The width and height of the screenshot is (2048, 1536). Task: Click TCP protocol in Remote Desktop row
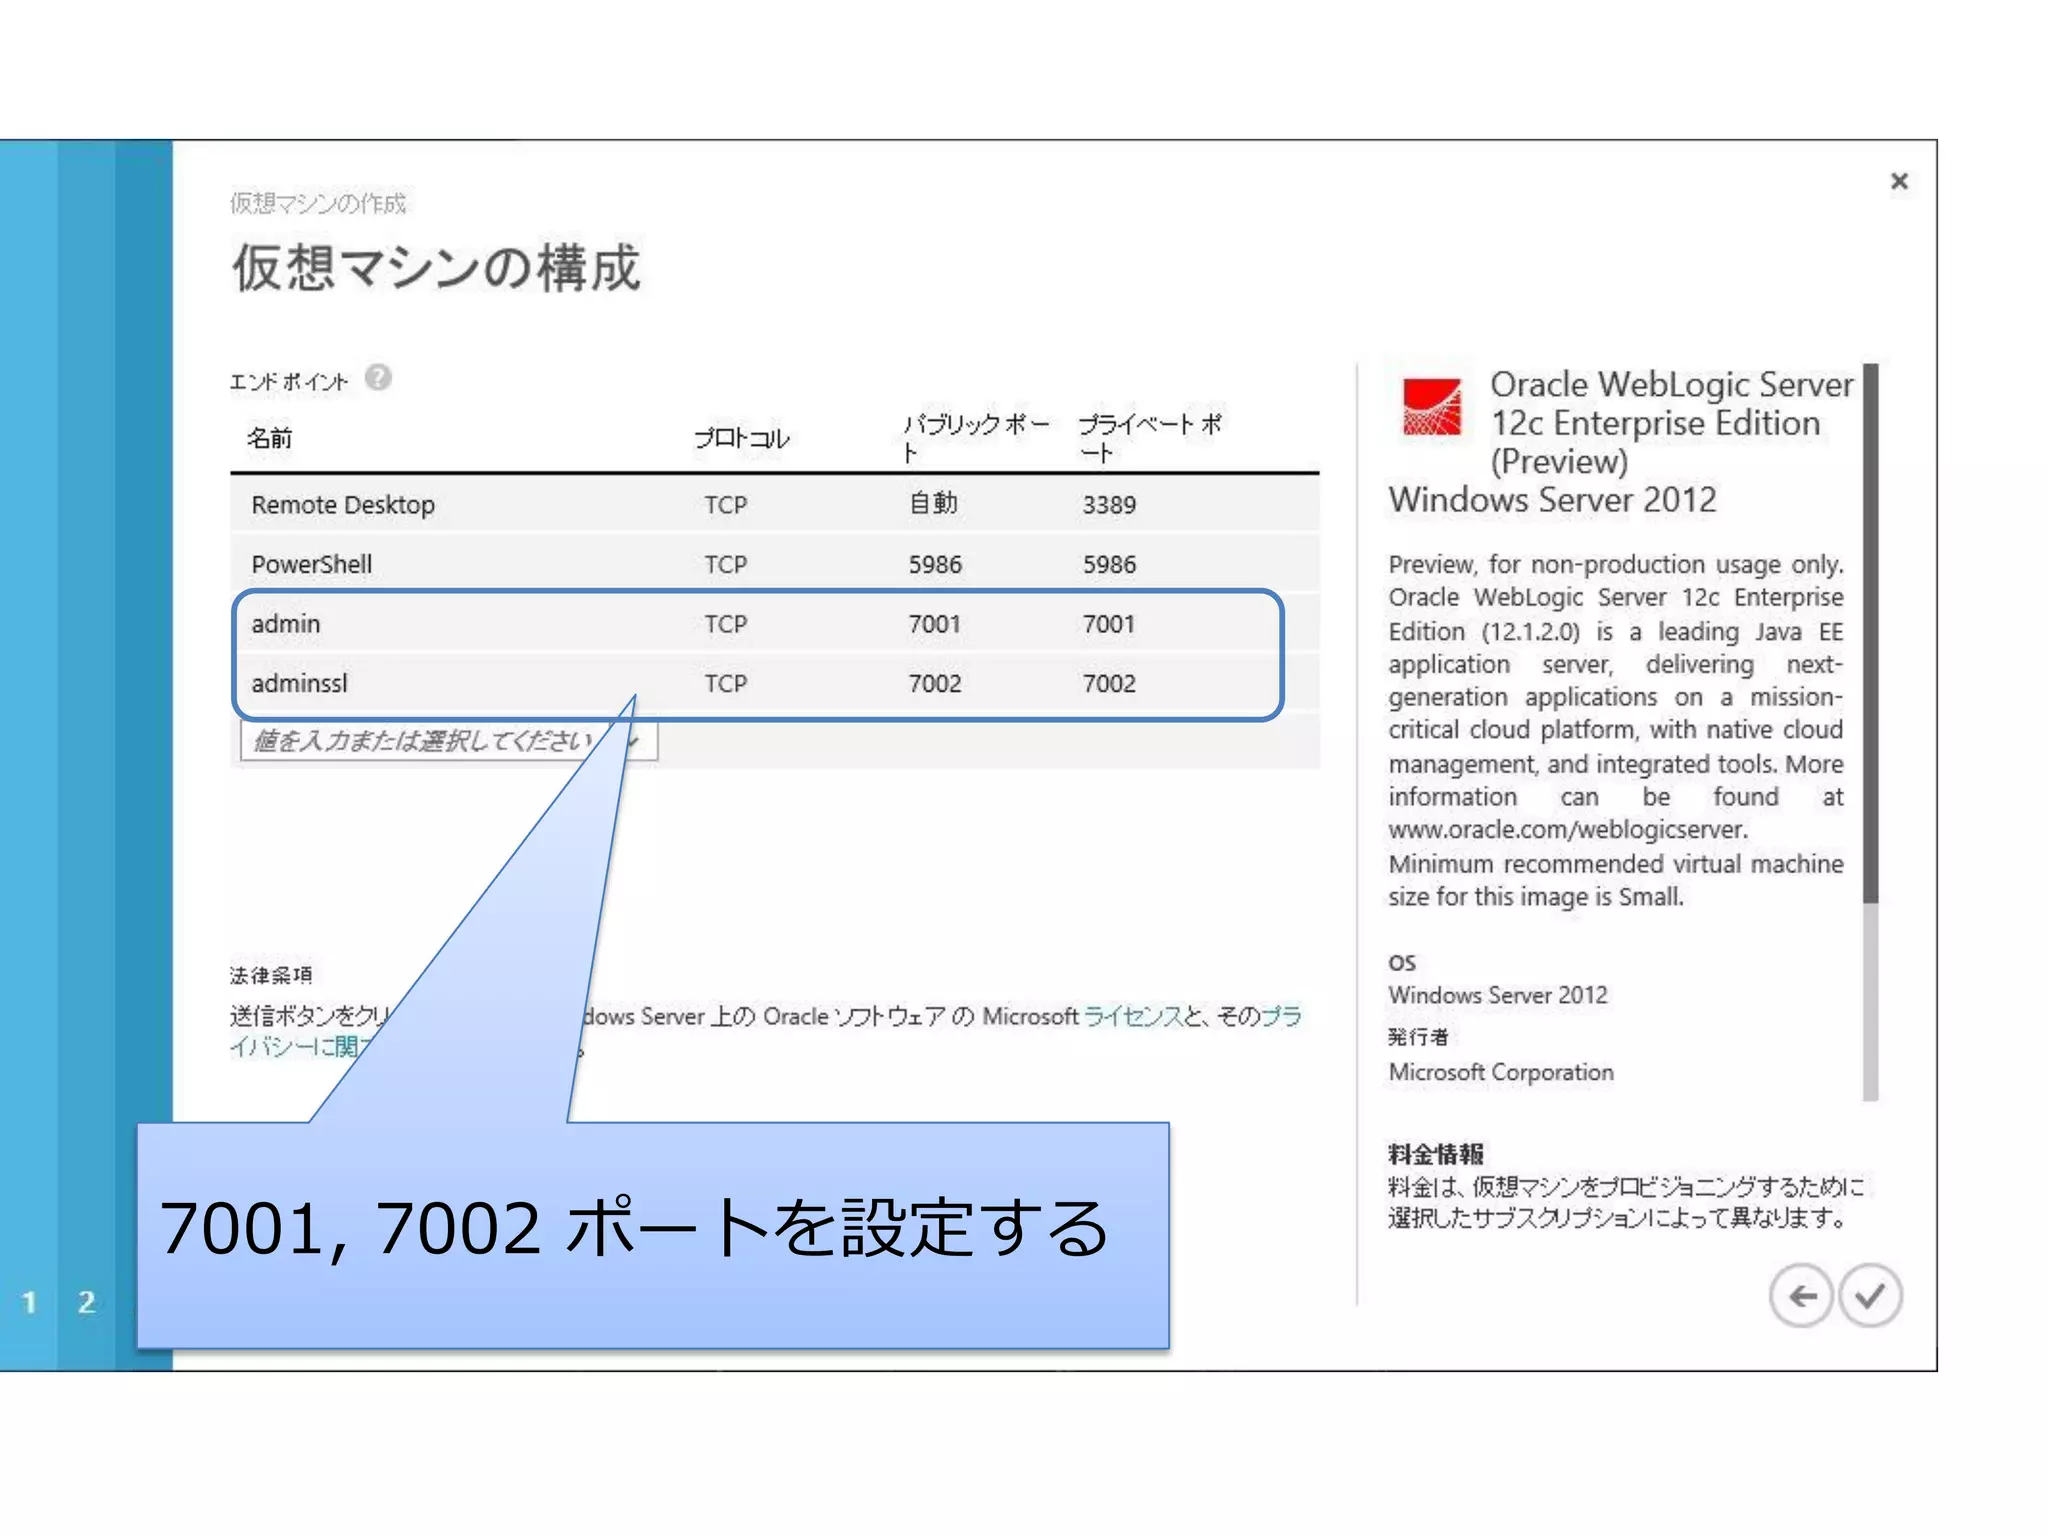[x=726, y=504]
